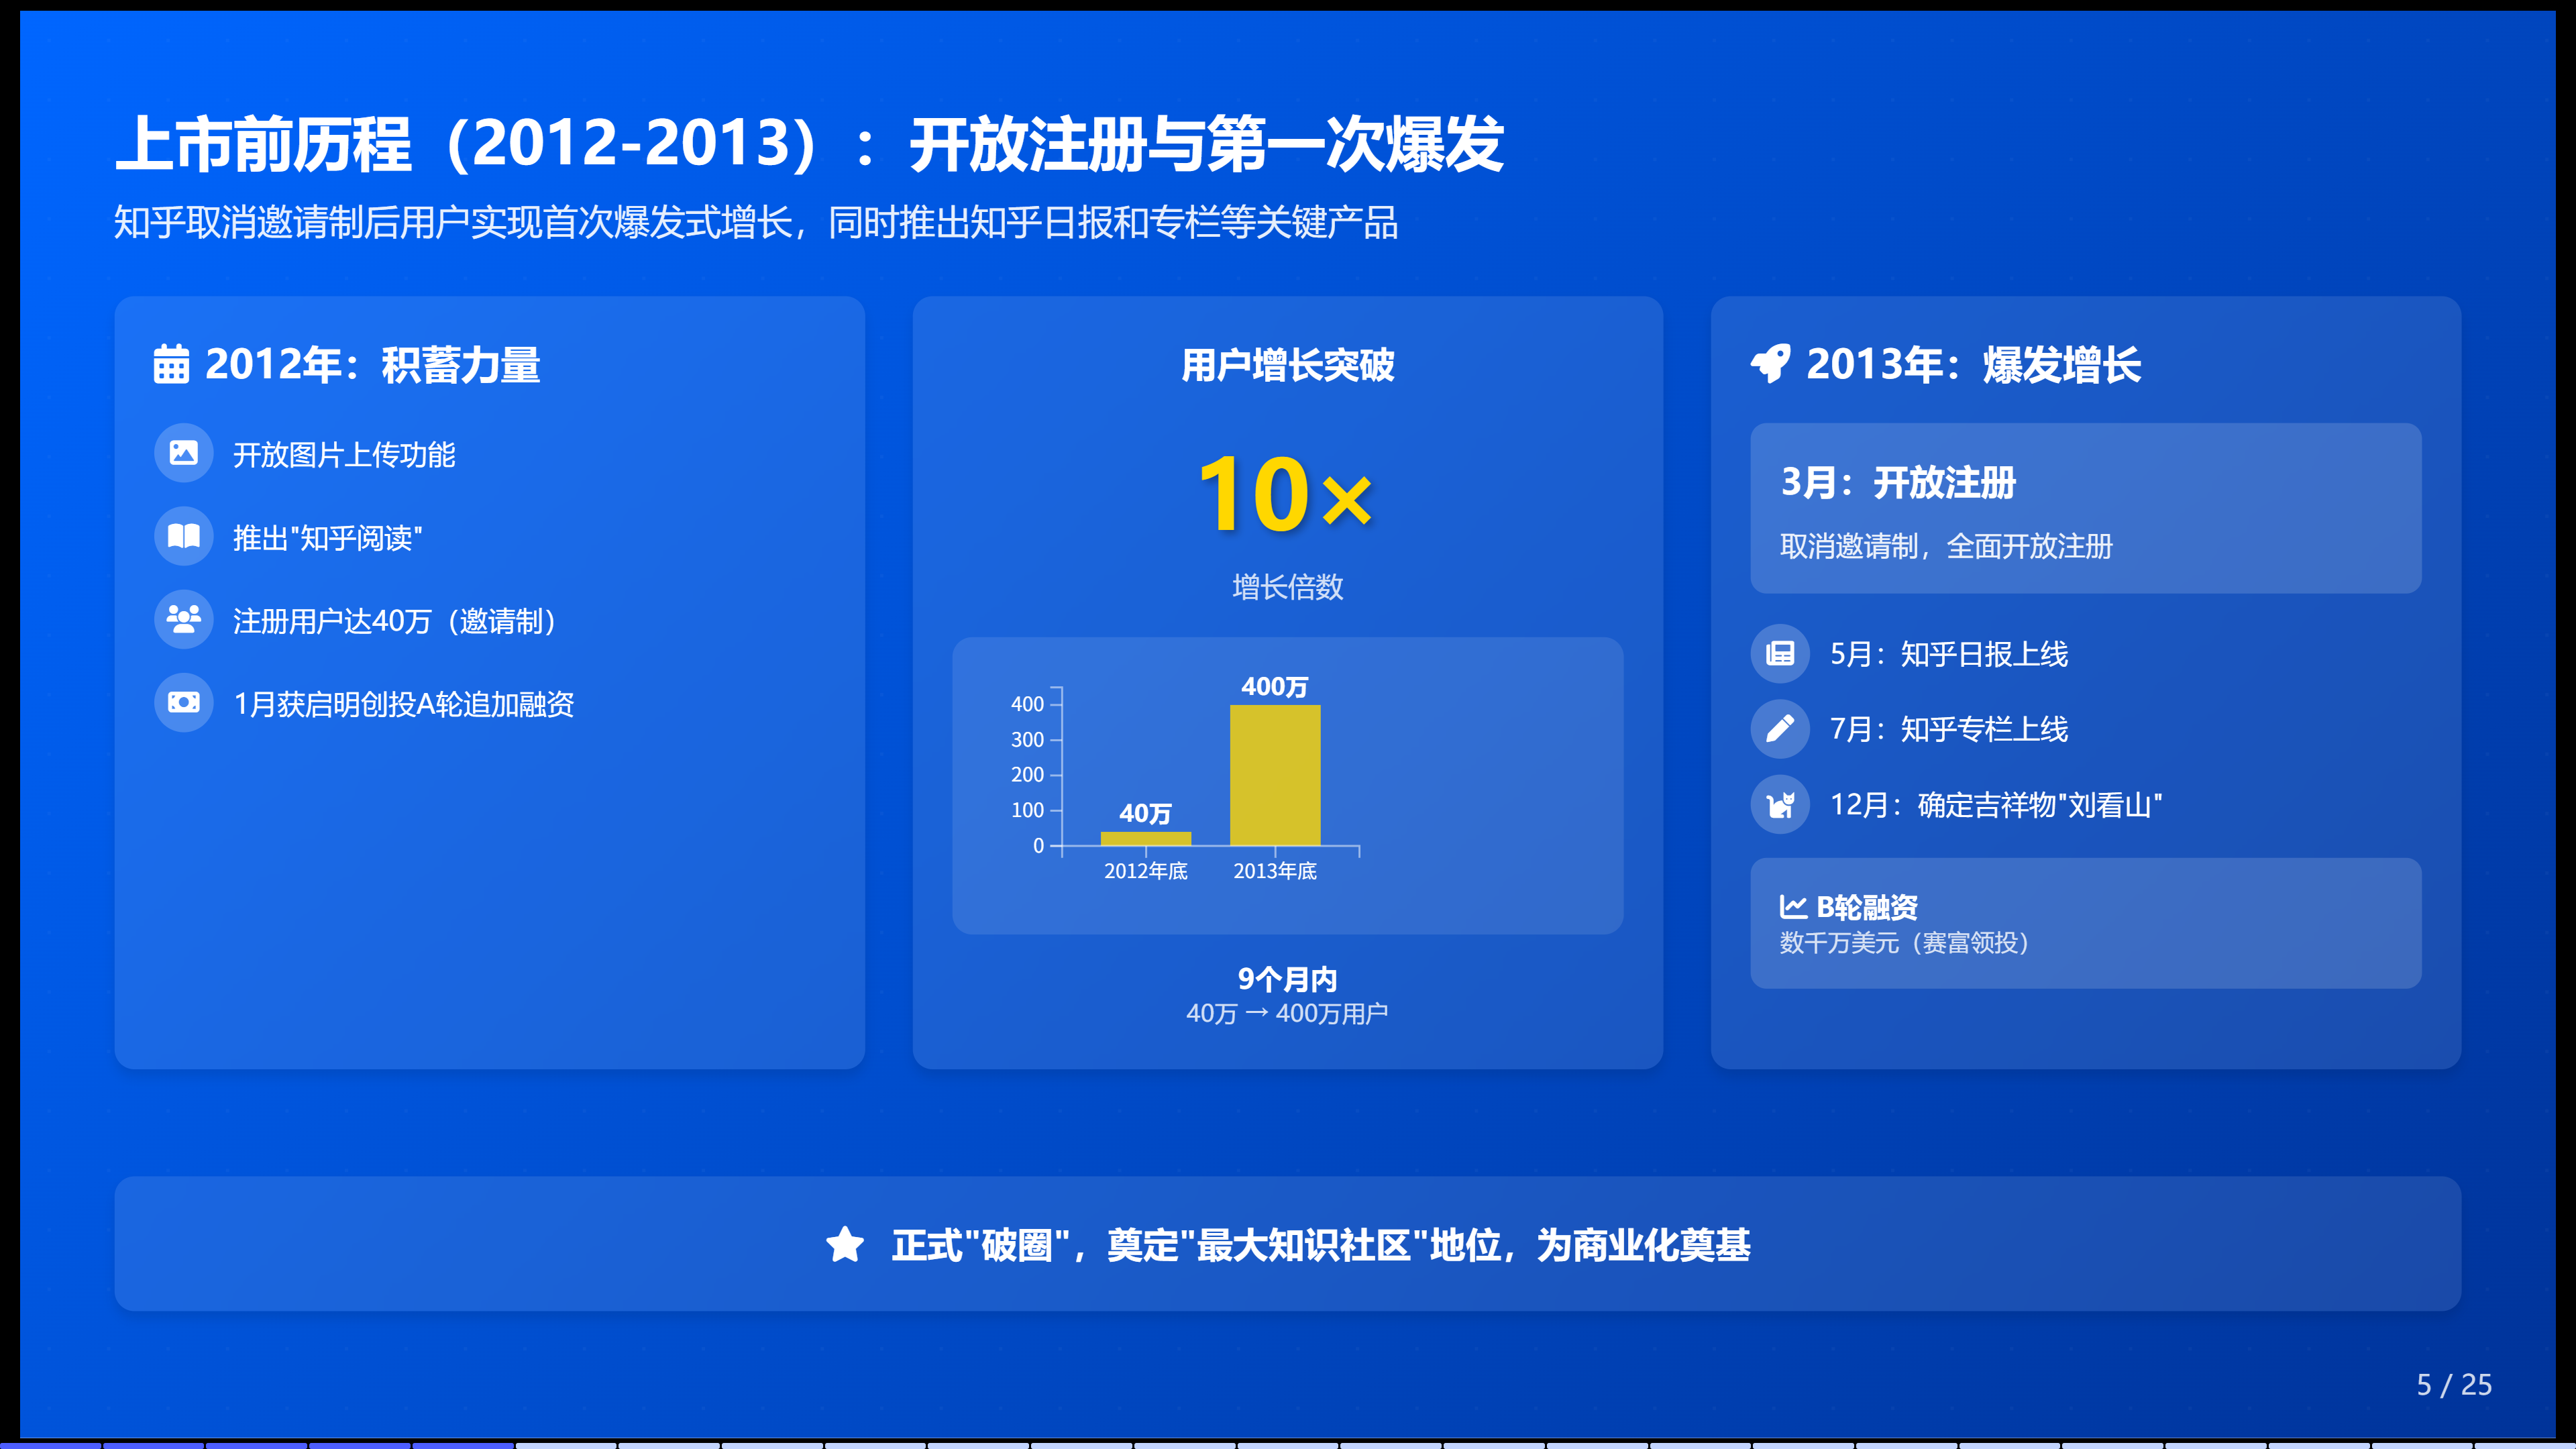Image resolution: width=2576 pixels, height=1449 pixels.
Task: Click the money bill icon for A轮追加融资
Action: pyautogui.click(x=183, y=703)
